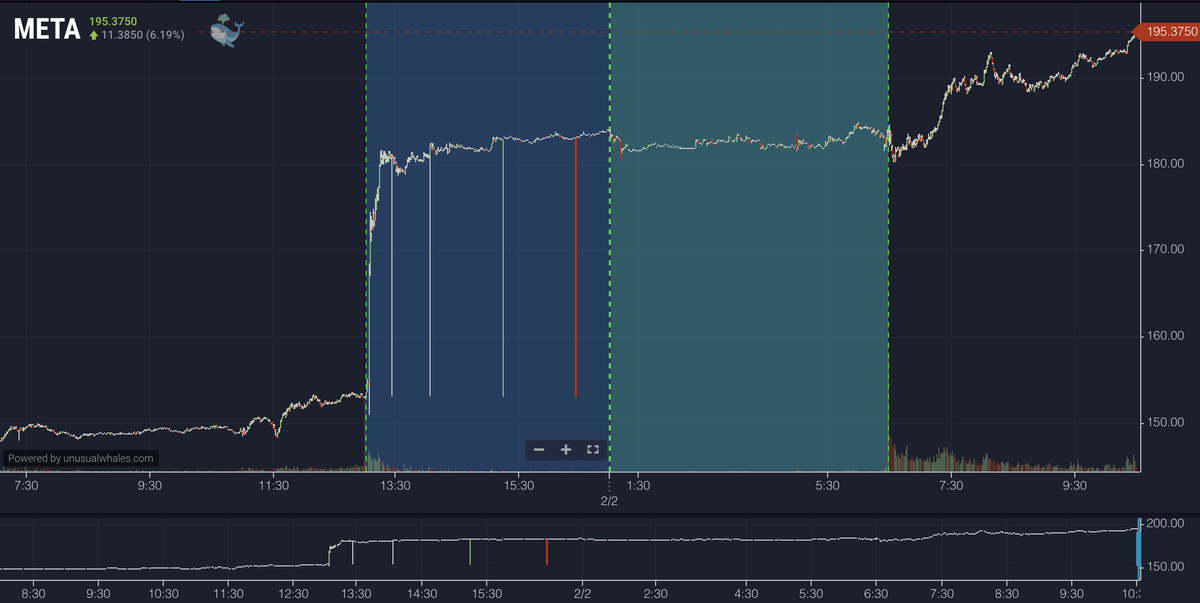Select the red volume spike candle on chart
The width and height of the screenshot is (1200, 603).
[577, 270]
